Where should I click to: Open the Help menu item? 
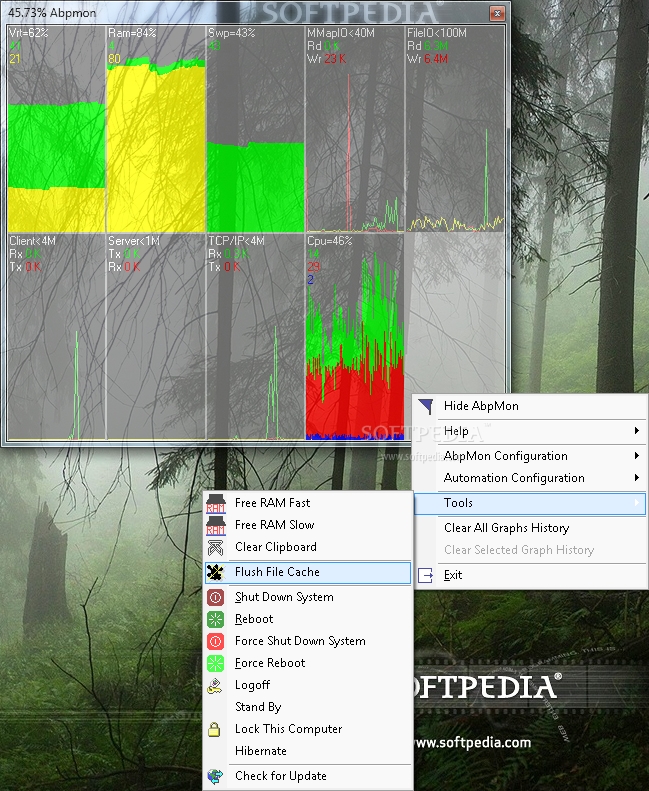pyautogui.click(x=530, y=431)
